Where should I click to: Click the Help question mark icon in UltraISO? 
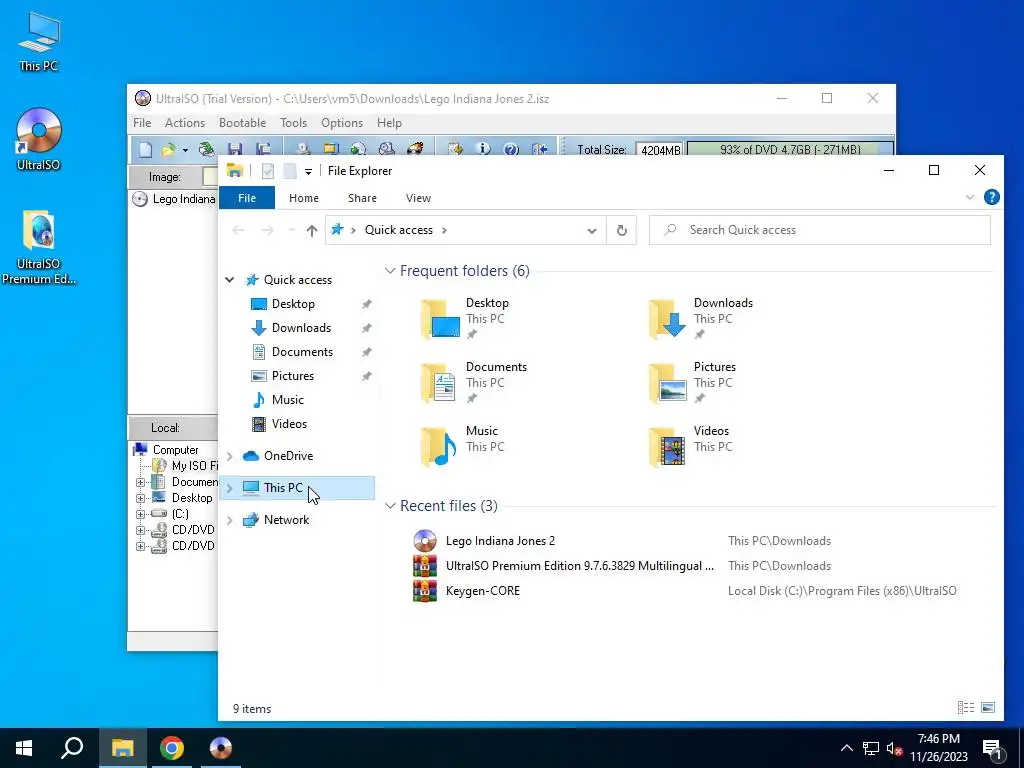(x=511, y=150)
